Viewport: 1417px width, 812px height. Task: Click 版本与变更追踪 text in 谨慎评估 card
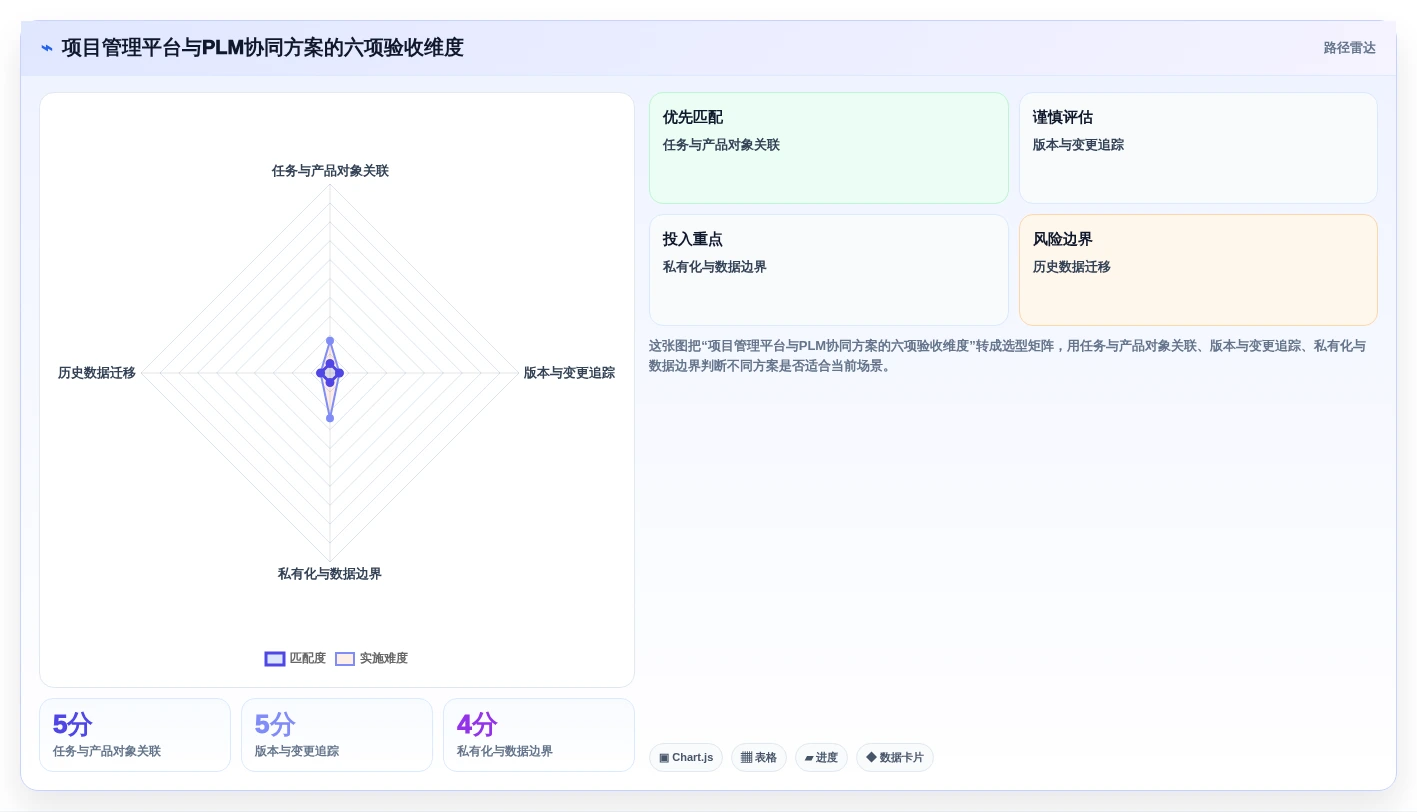[1078, 145]
